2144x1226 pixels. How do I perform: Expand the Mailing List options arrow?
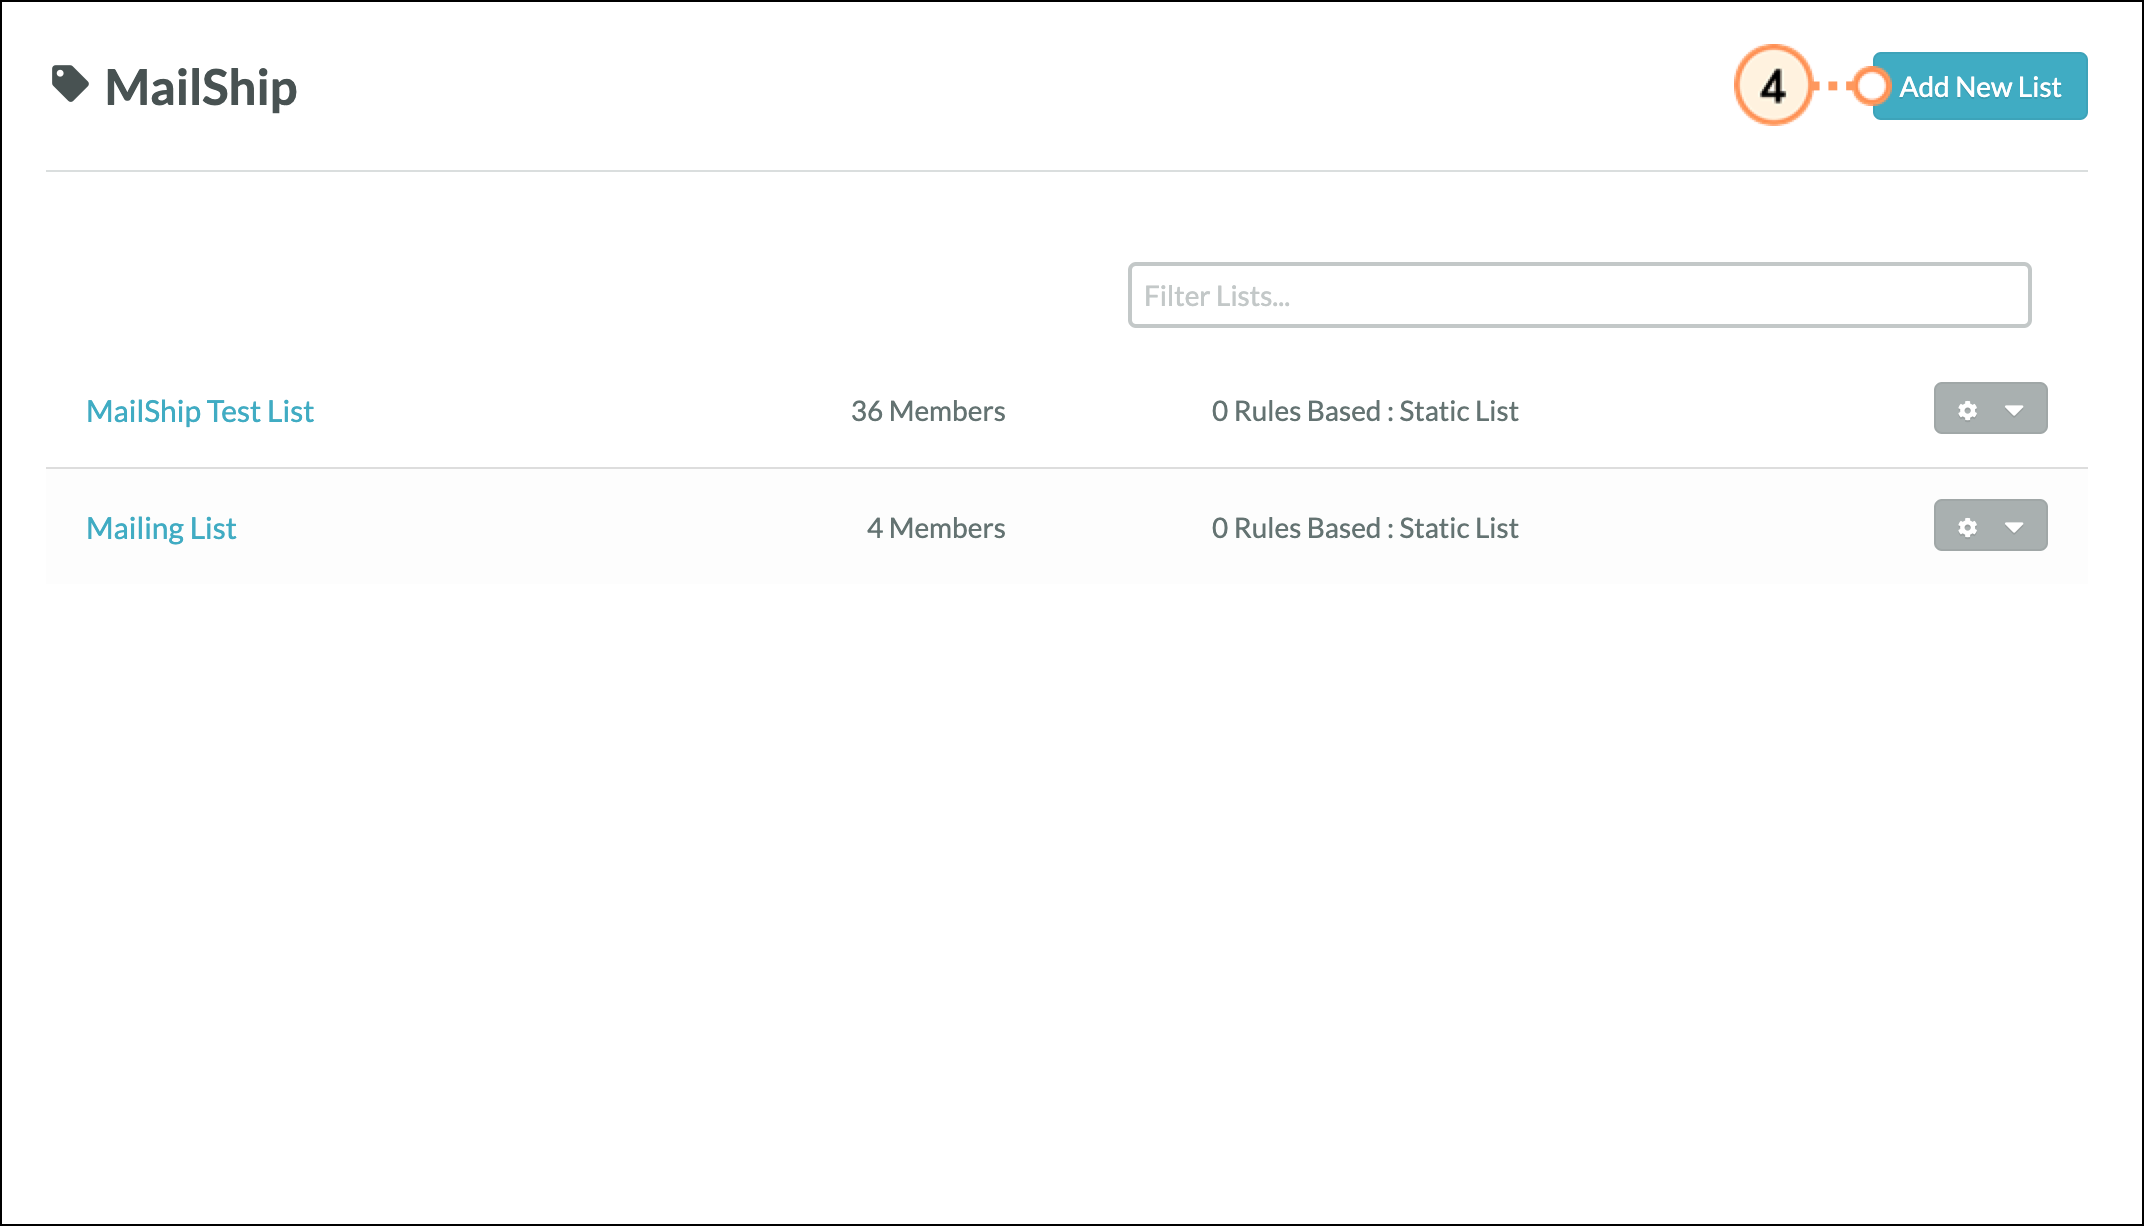tap(2014, 527)
